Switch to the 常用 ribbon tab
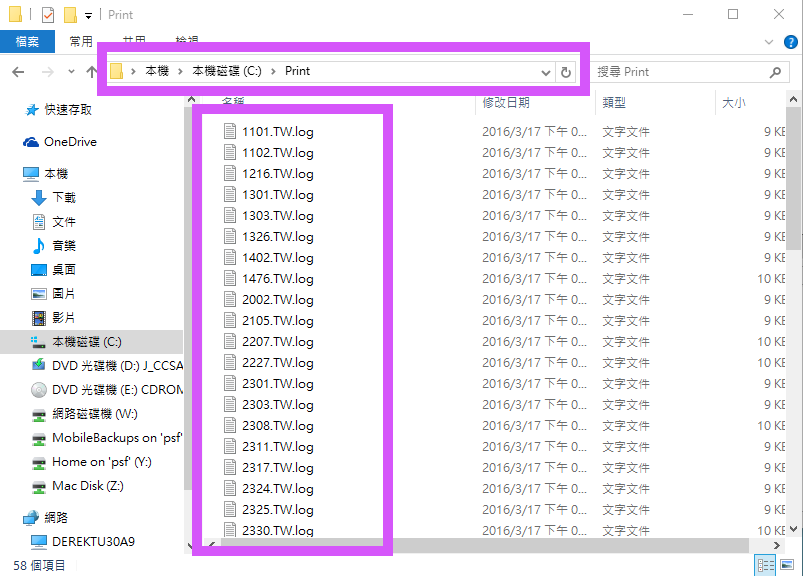803x576 pixels. point(81,42)
